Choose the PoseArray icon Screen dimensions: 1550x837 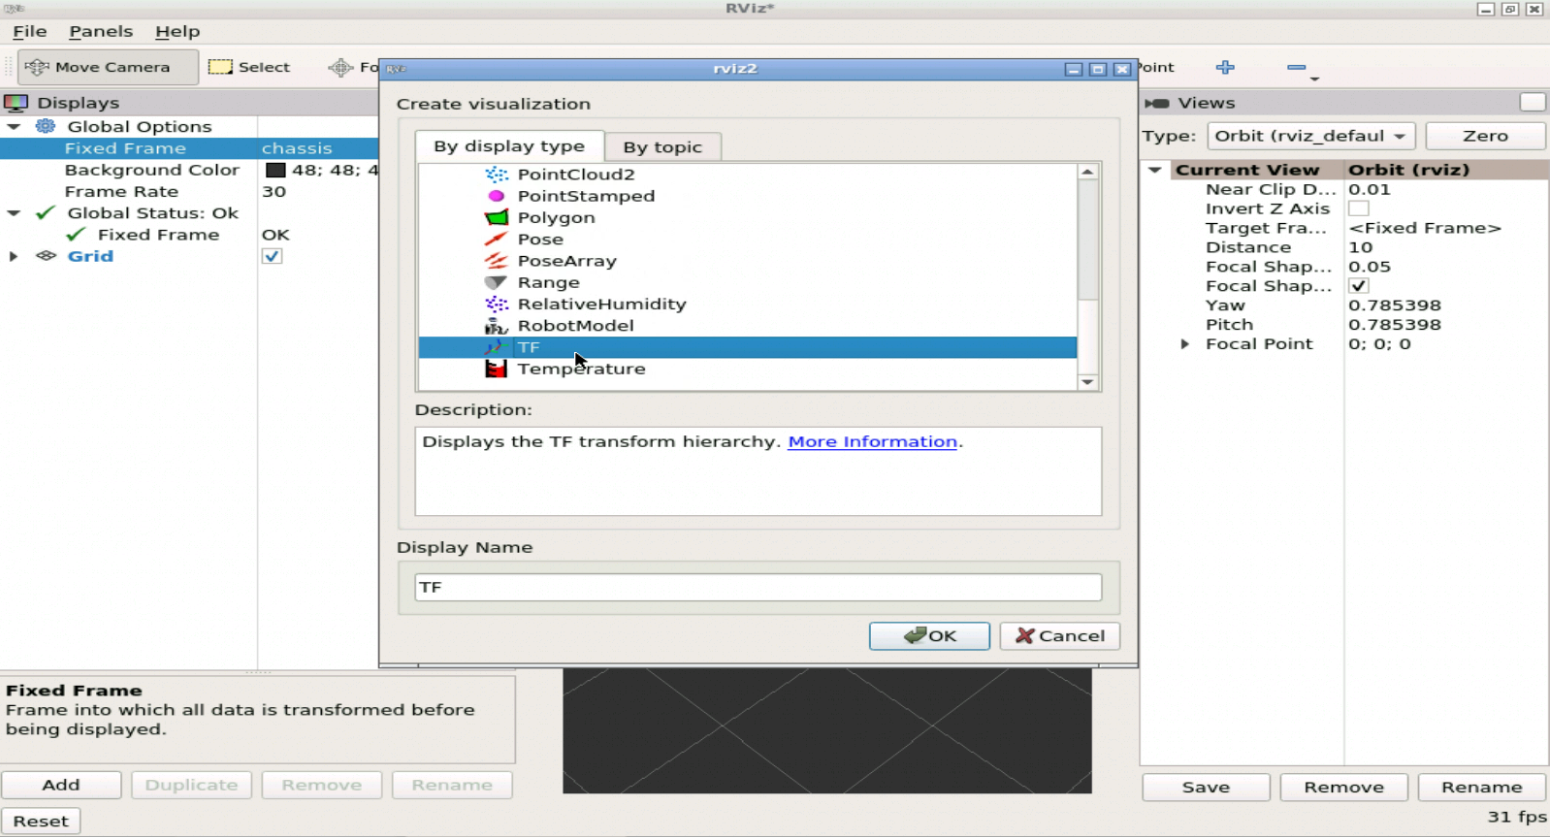pyautogui.click(x=496, y=261)
